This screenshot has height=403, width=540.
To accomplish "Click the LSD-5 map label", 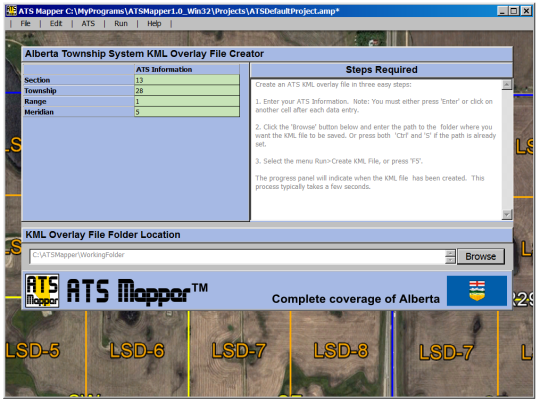I will tap(33, 351).
